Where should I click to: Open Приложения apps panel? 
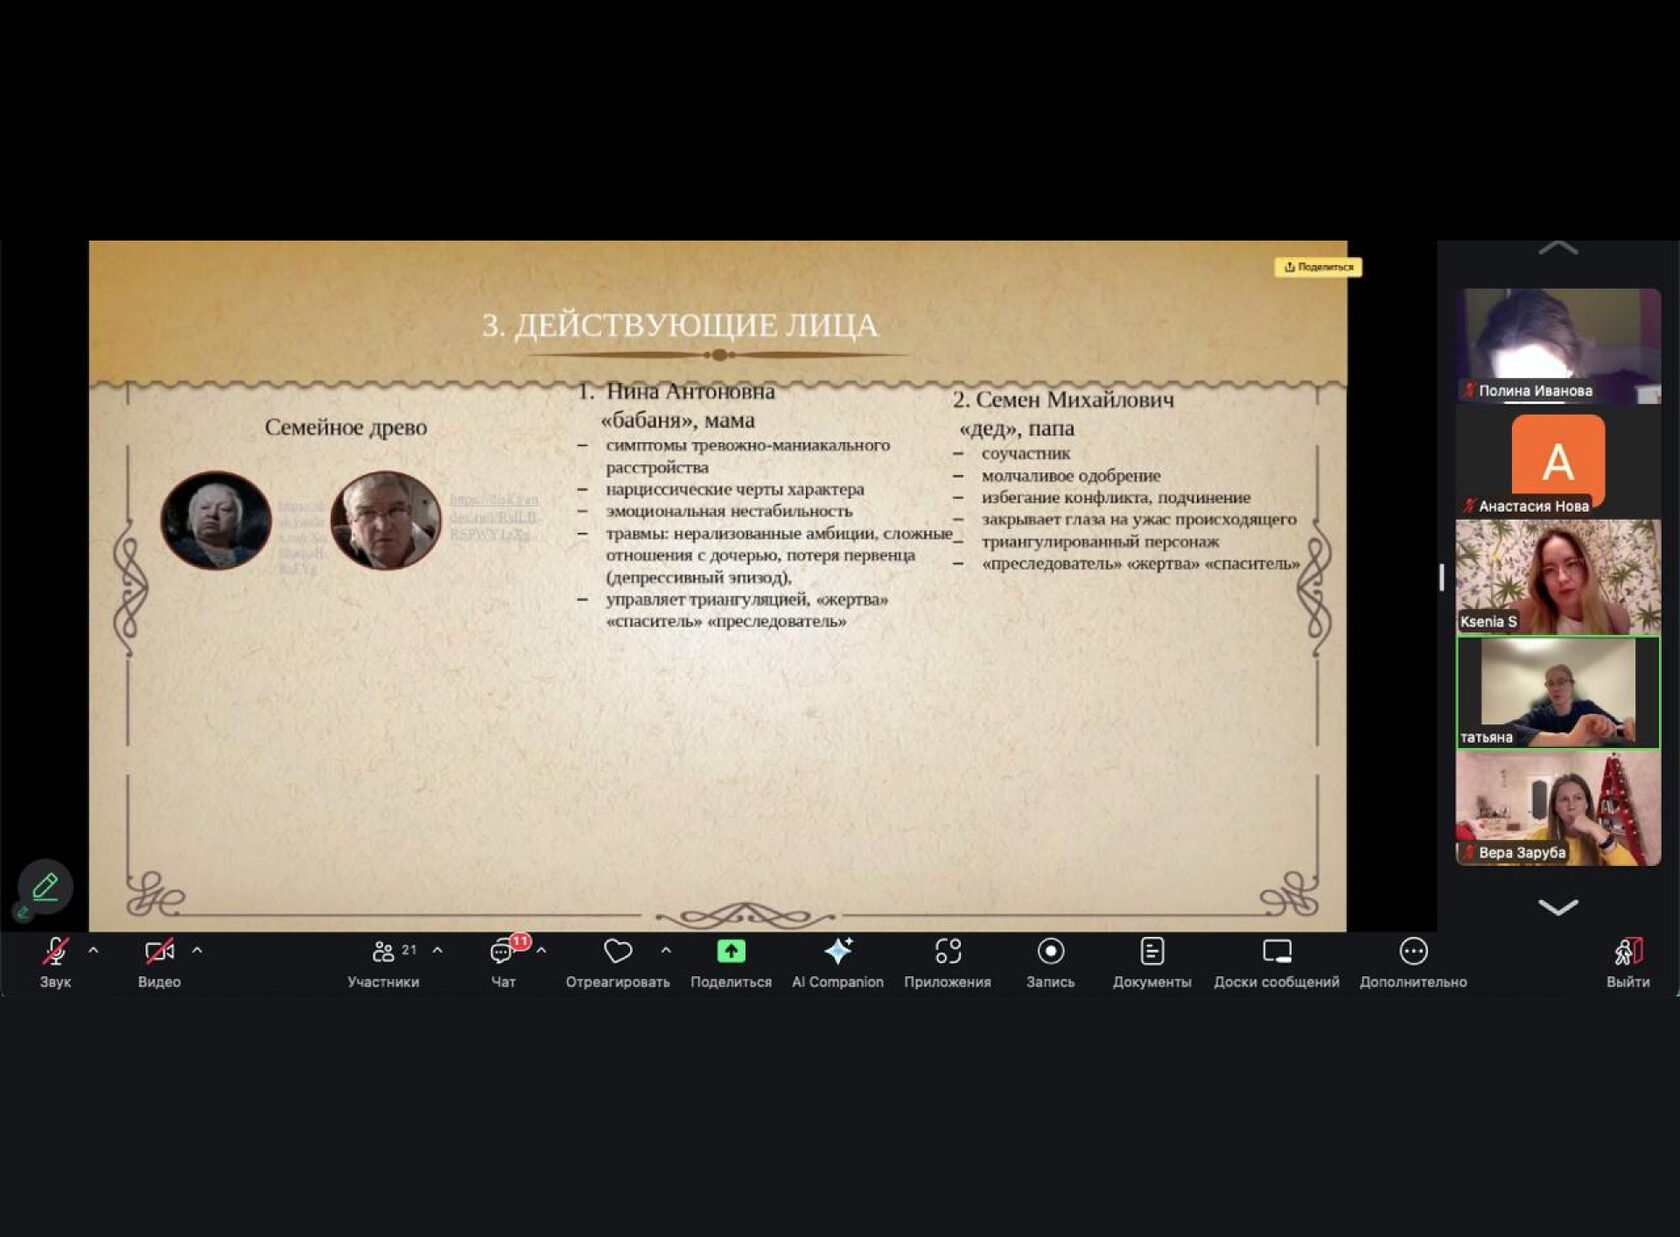click(x=948, y=962)
